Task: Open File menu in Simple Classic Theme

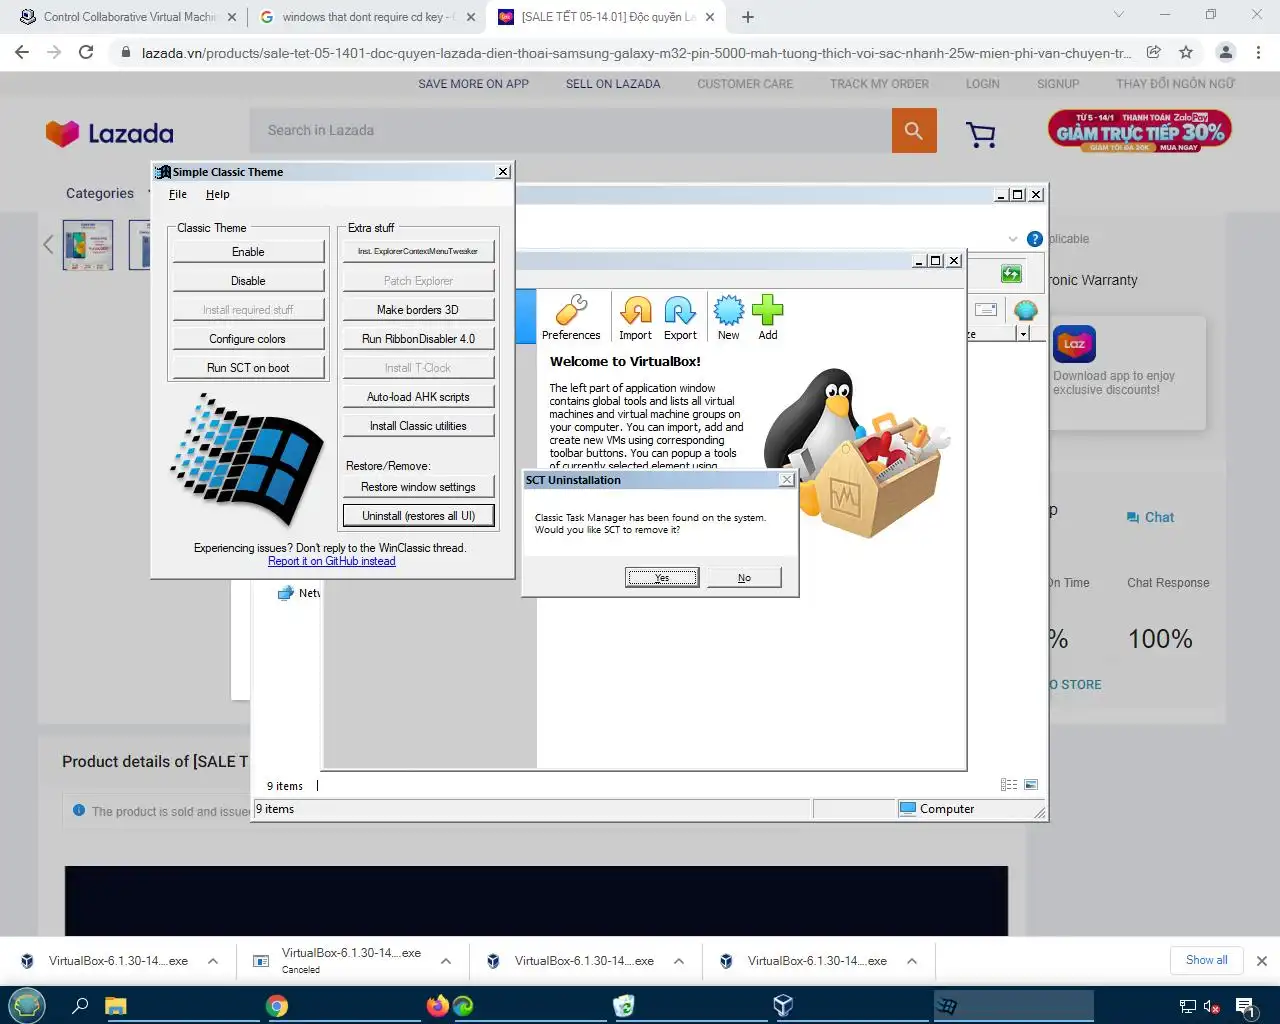Action: click(178, 194)
